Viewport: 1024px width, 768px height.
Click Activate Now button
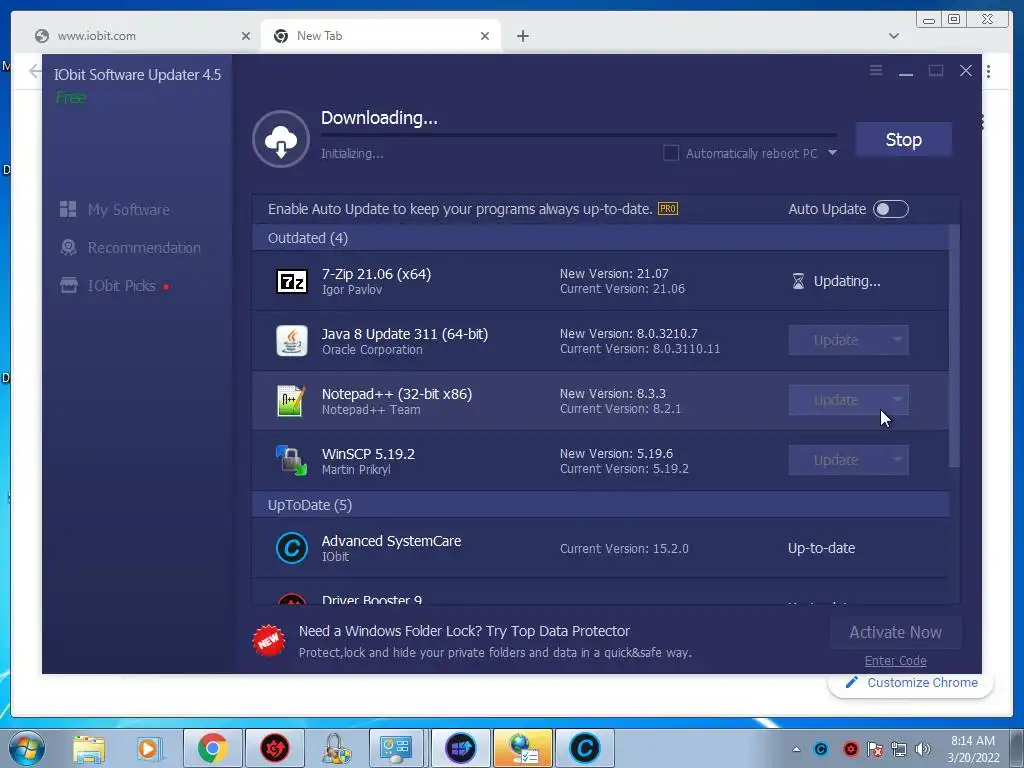click(895, 632)
